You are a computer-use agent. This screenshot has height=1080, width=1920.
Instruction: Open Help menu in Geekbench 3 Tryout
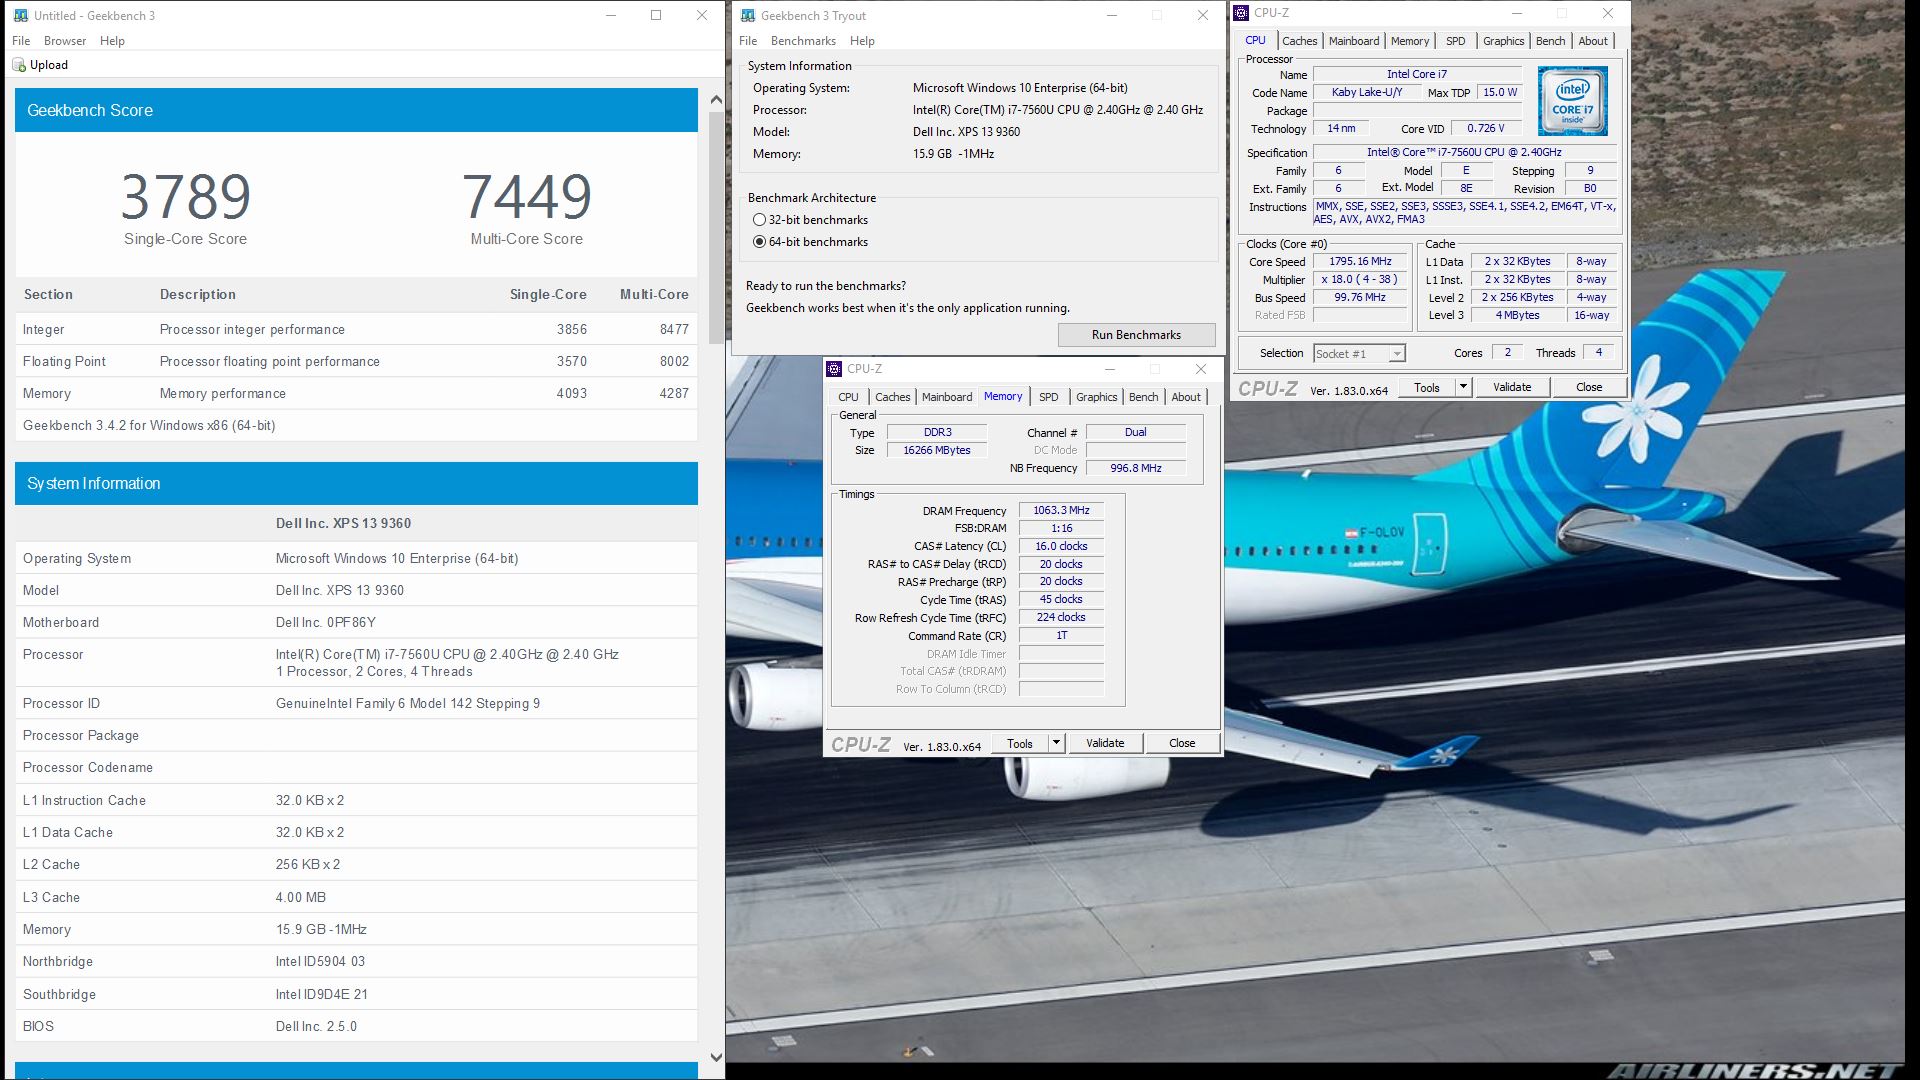coord(862,41)
